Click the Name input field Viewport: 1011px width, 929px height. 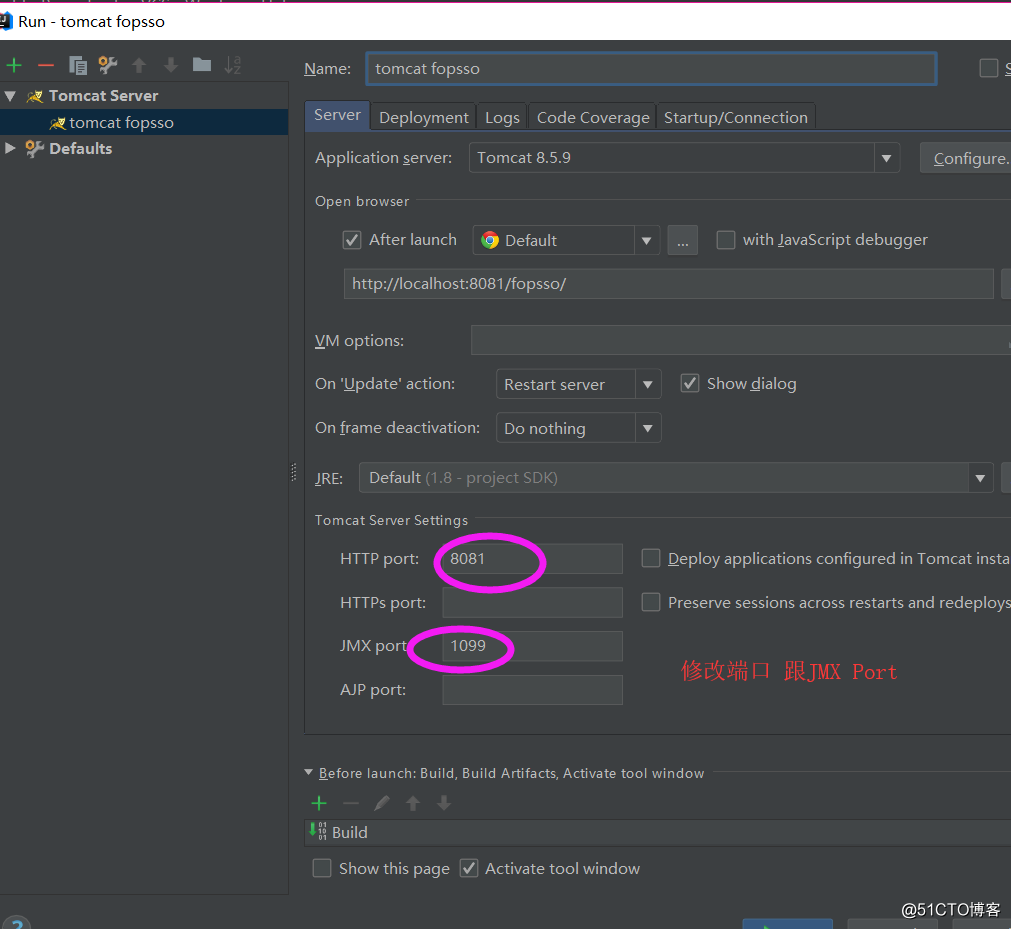click(651, 68)
